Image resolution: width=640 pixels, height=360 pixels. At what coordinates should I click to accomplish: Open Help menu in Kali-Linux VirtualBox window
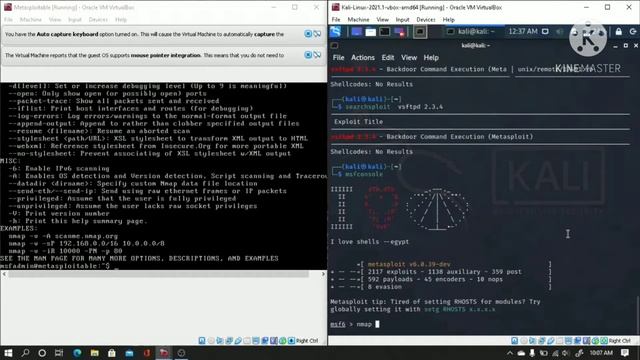[449, 20]
